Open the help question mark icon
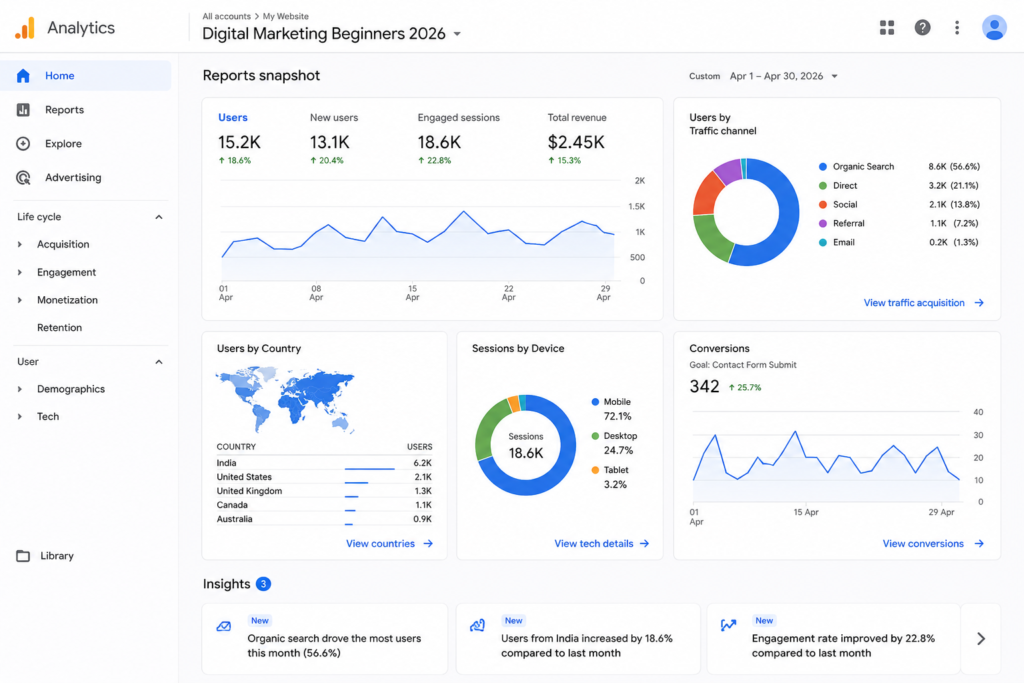The image size is (1024, 683). 922,27
